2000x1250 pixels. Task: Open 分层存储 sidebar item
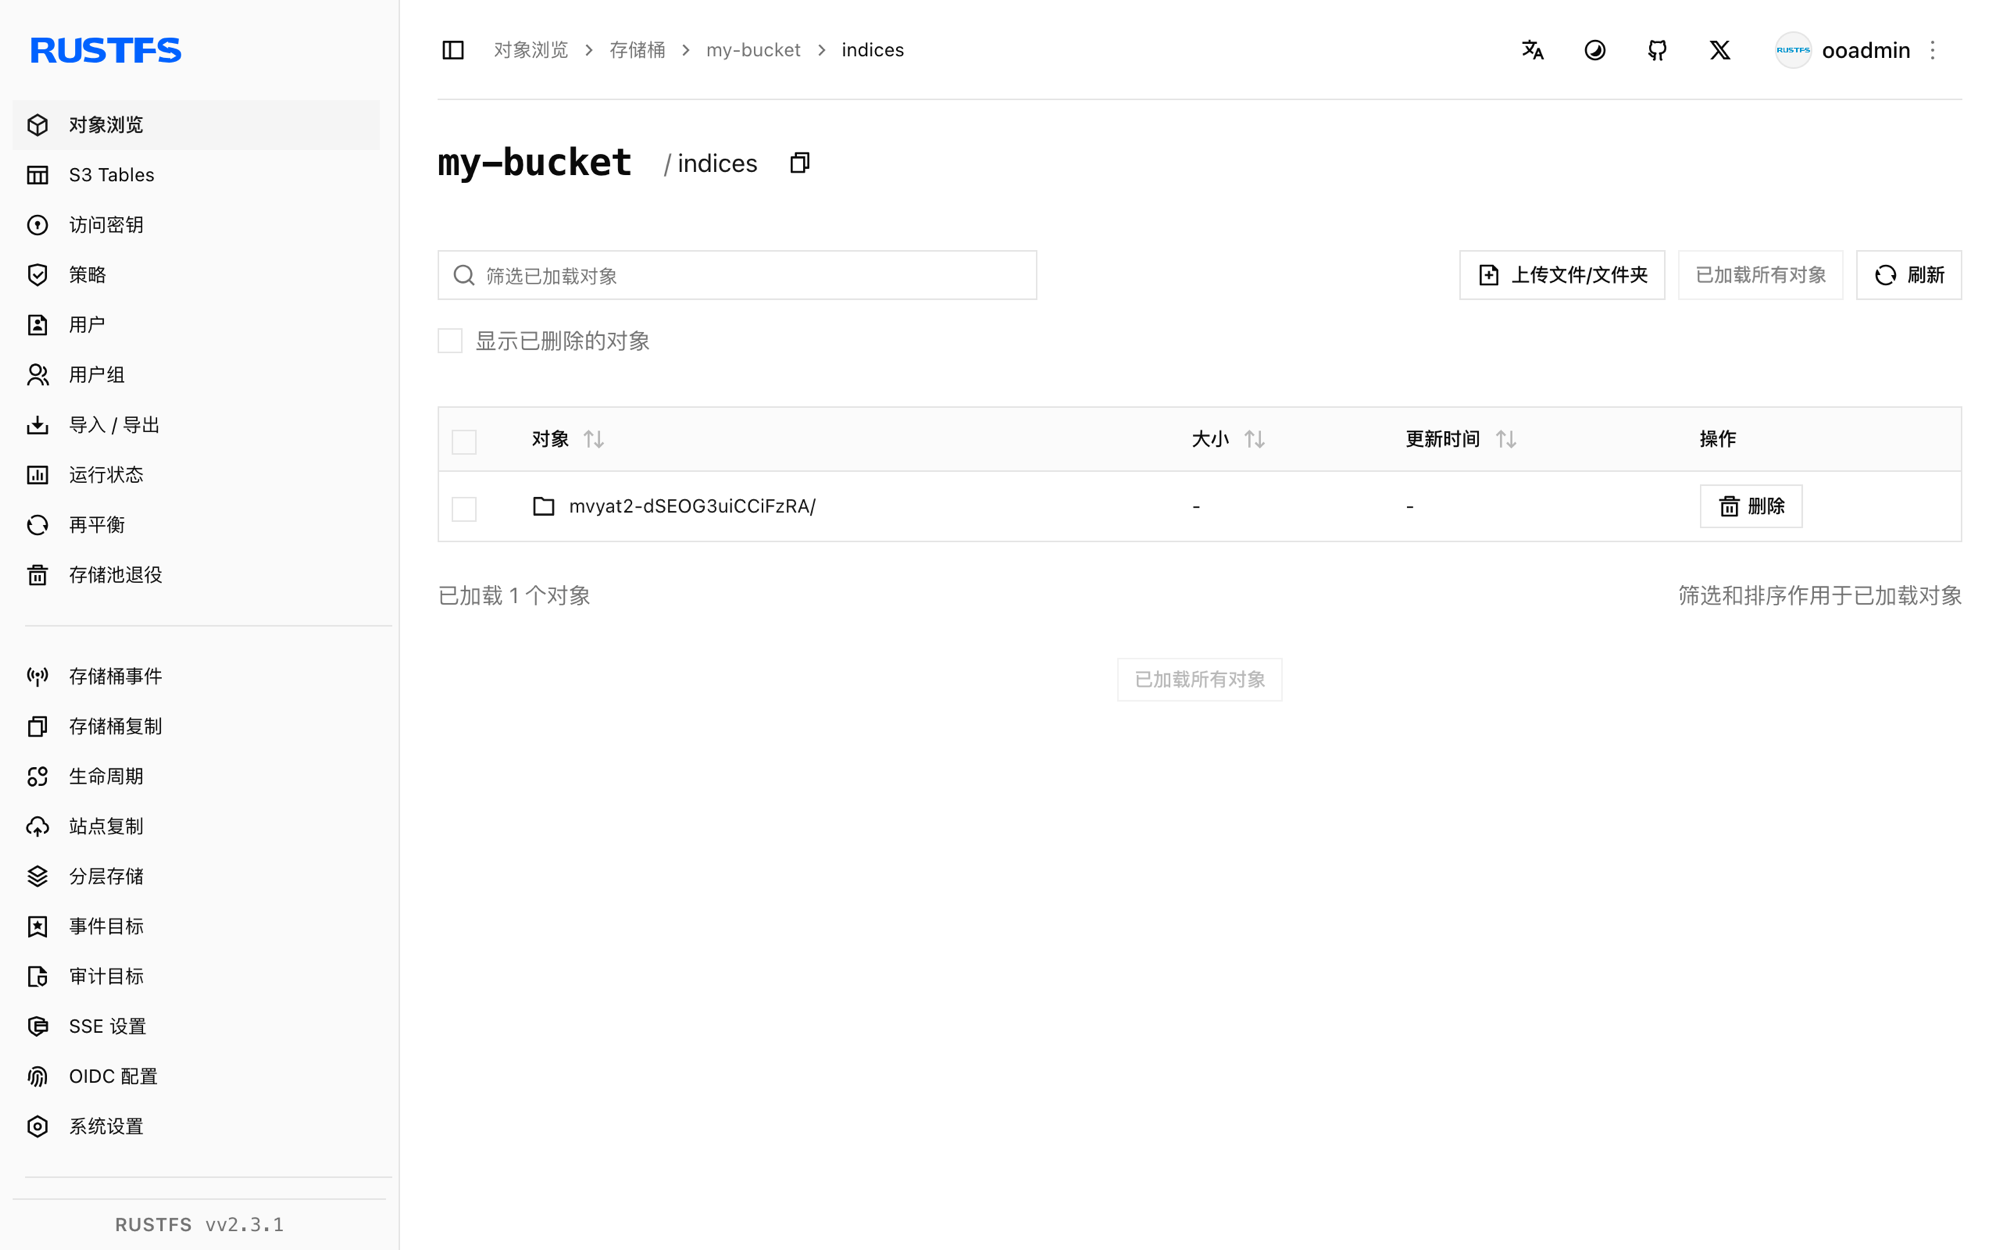click(x=196, y=877)
